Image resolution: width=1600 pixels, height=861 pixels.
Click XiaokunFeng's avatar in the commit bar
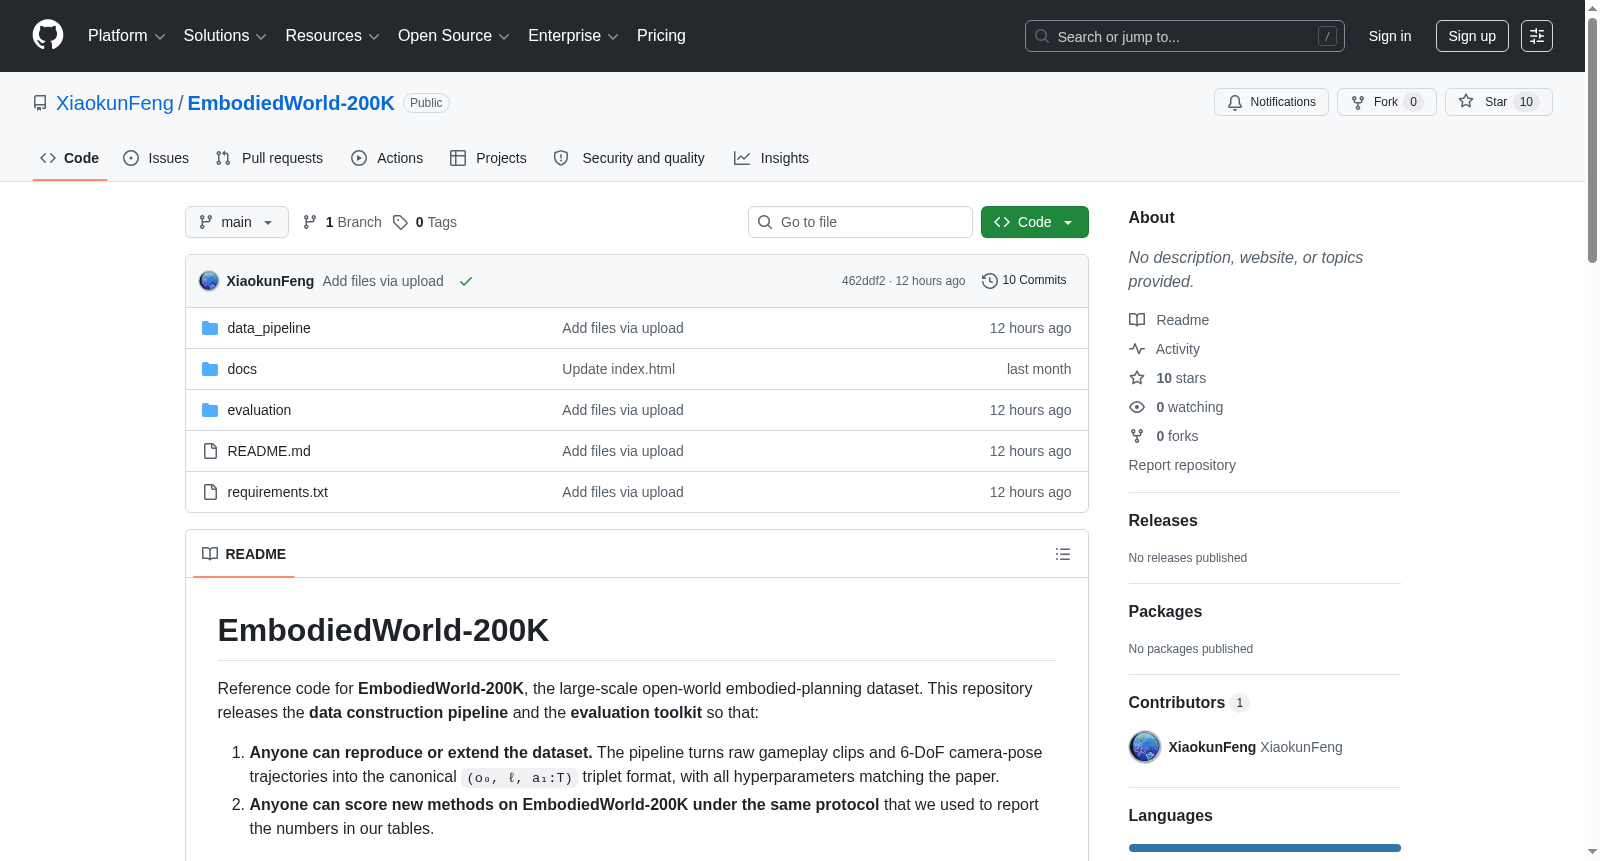209,281
